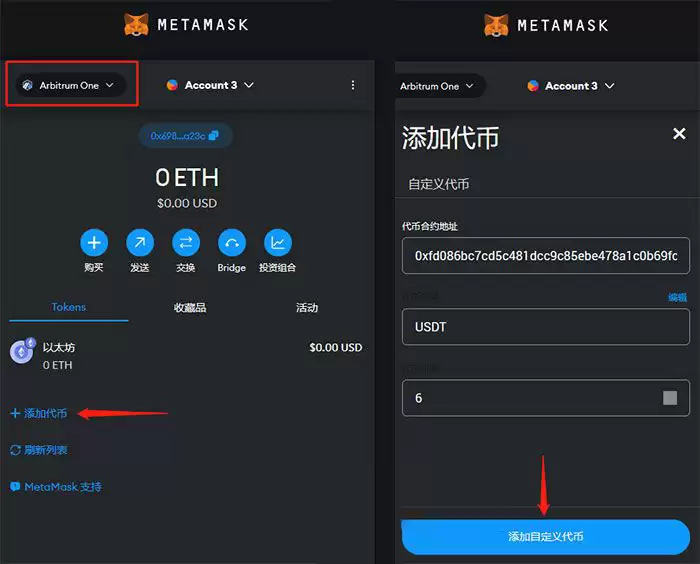This screenshot has height=564, width=700.
Task: Click the token contract address input field
Action: [546, 255]
